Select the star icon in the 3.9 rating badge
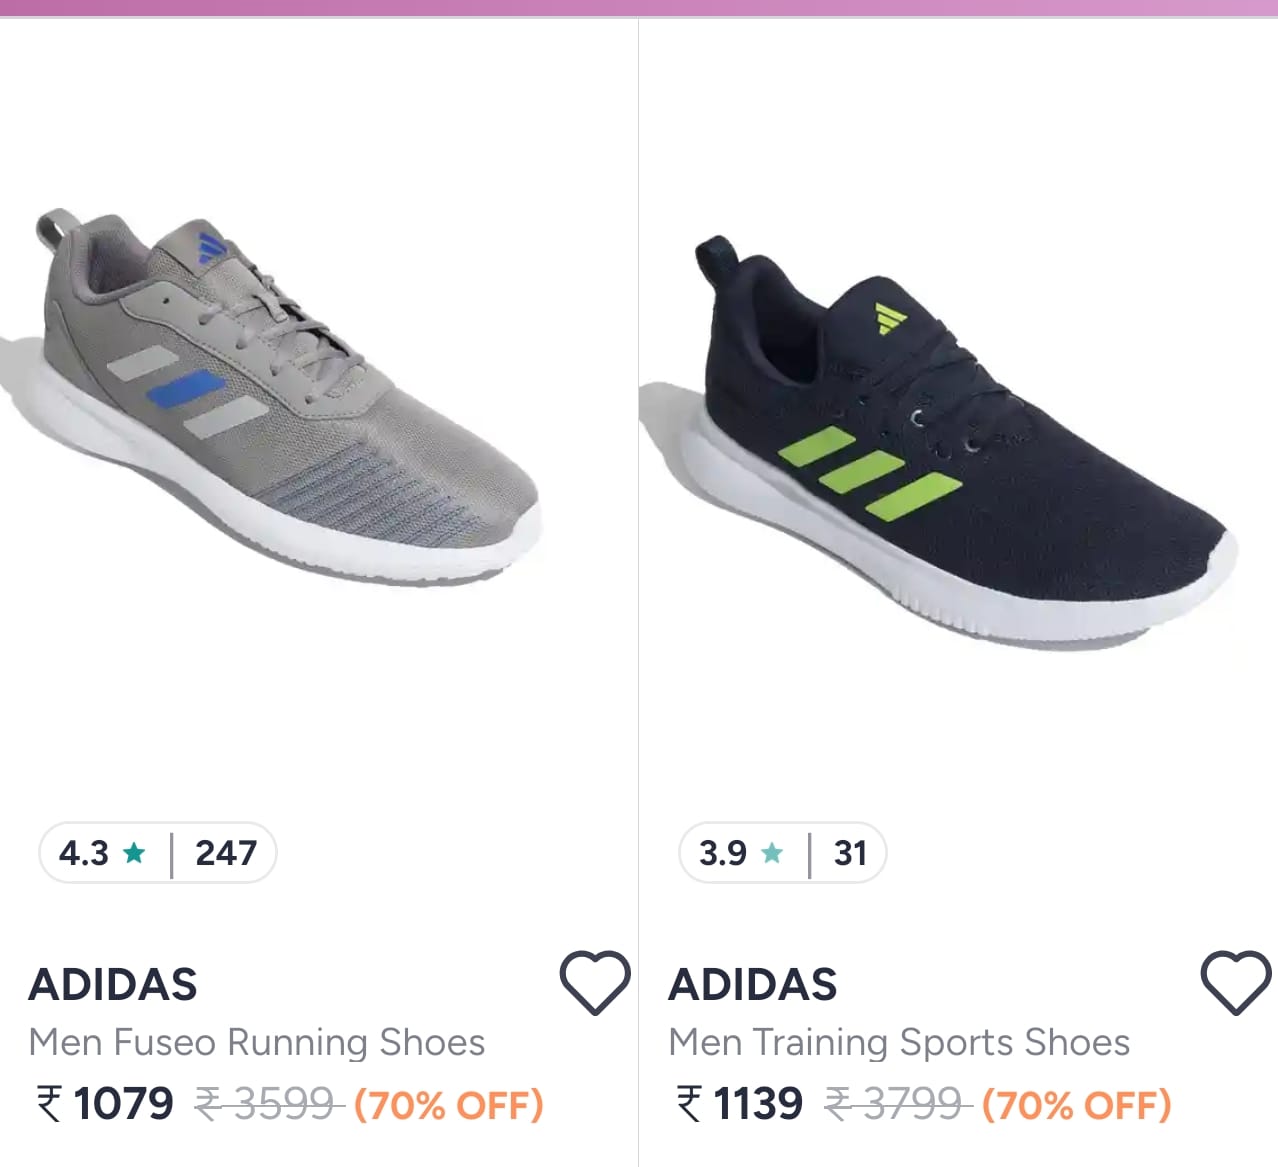The height and width of the screenshot is (1167, 1278). pos(772,853)
